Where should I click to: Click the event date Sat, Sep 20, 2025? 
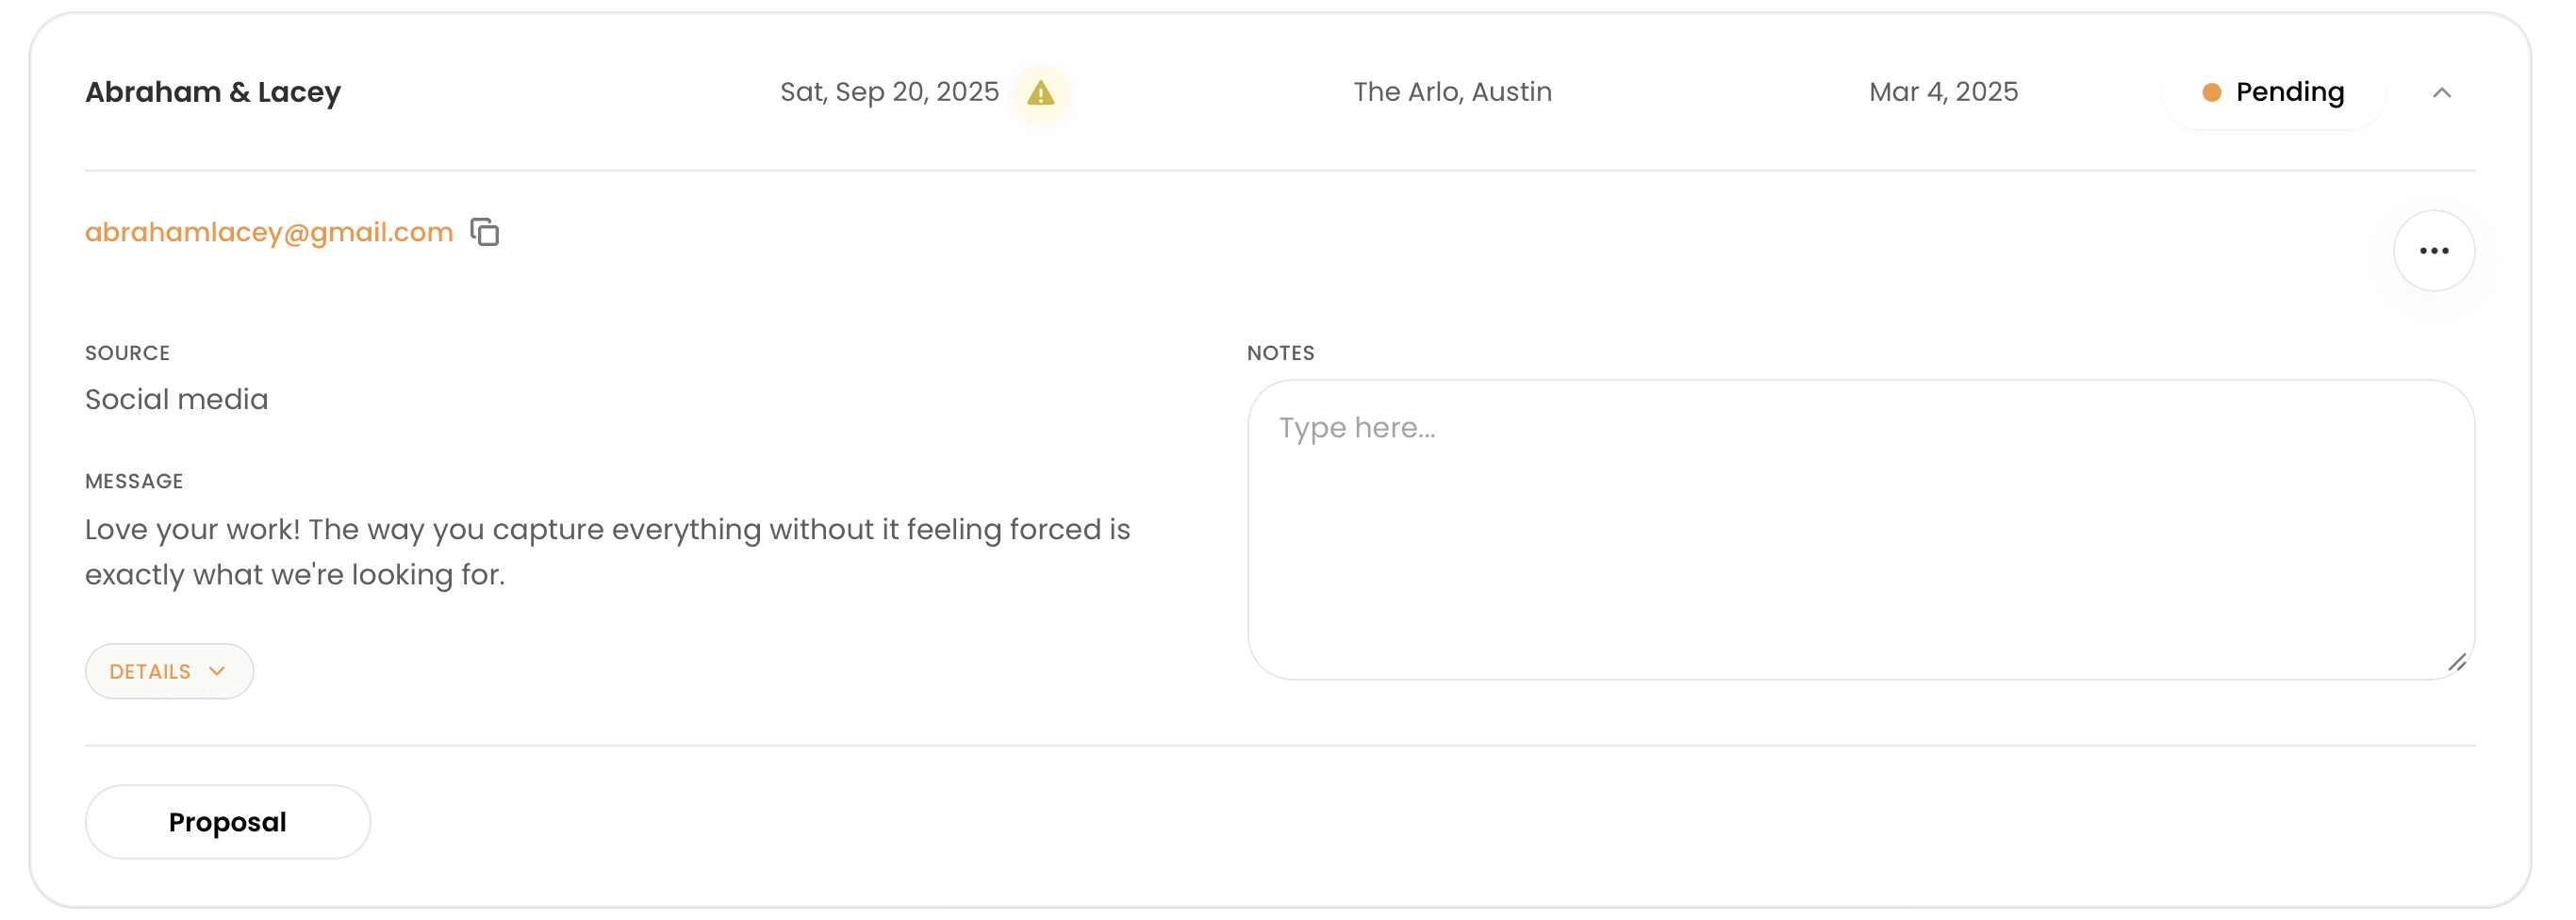pyautogui.click(x=889, y=92)
